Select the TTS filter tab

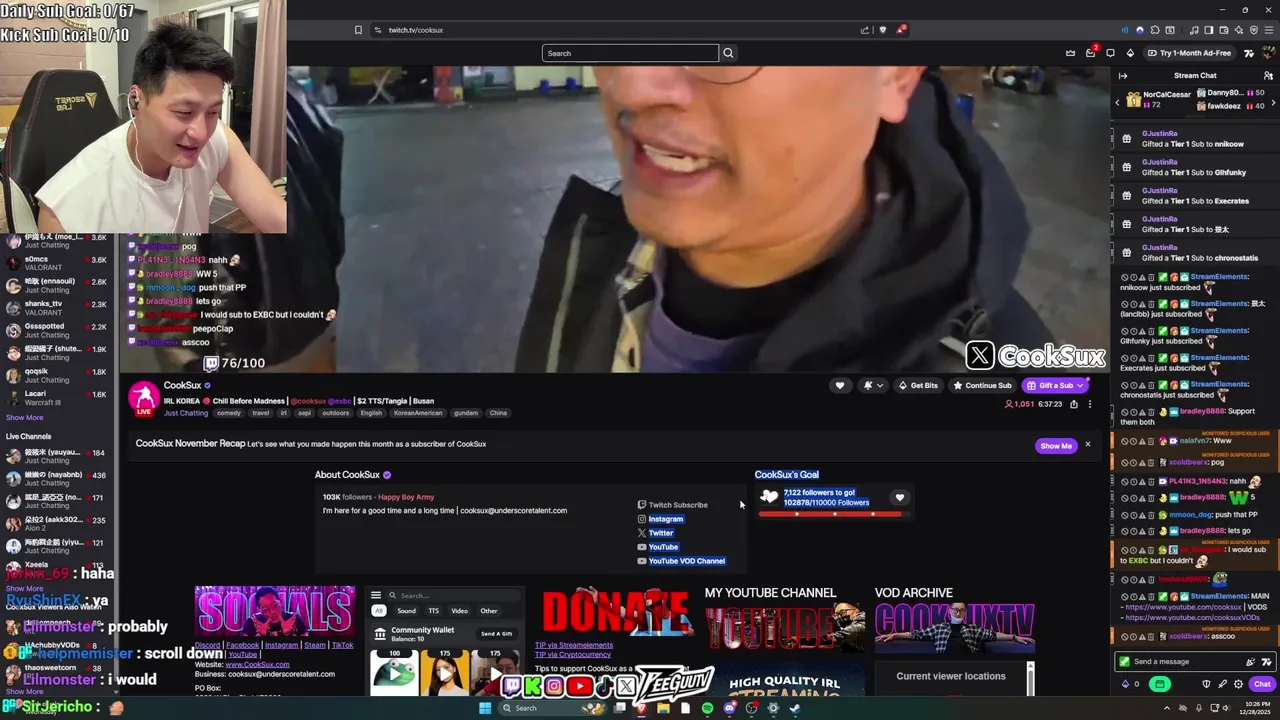pyautogui.click(x=434, y=611)
